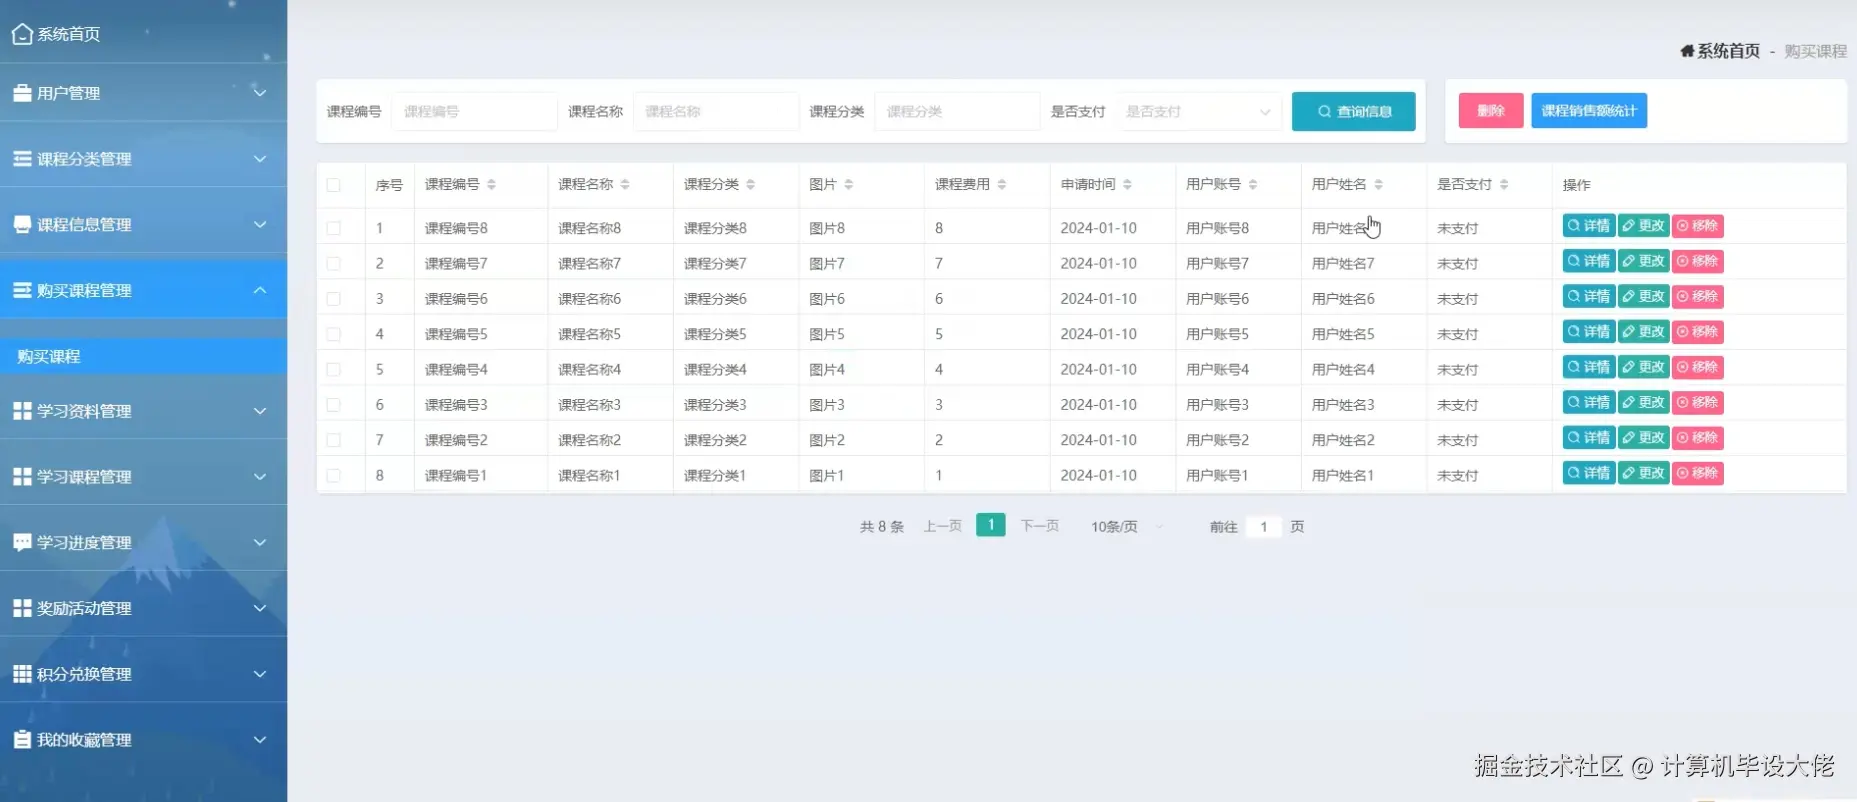Open the 我的收藏管理 menu label
The image size is (1857, 802).
click(x=84, y=740)
